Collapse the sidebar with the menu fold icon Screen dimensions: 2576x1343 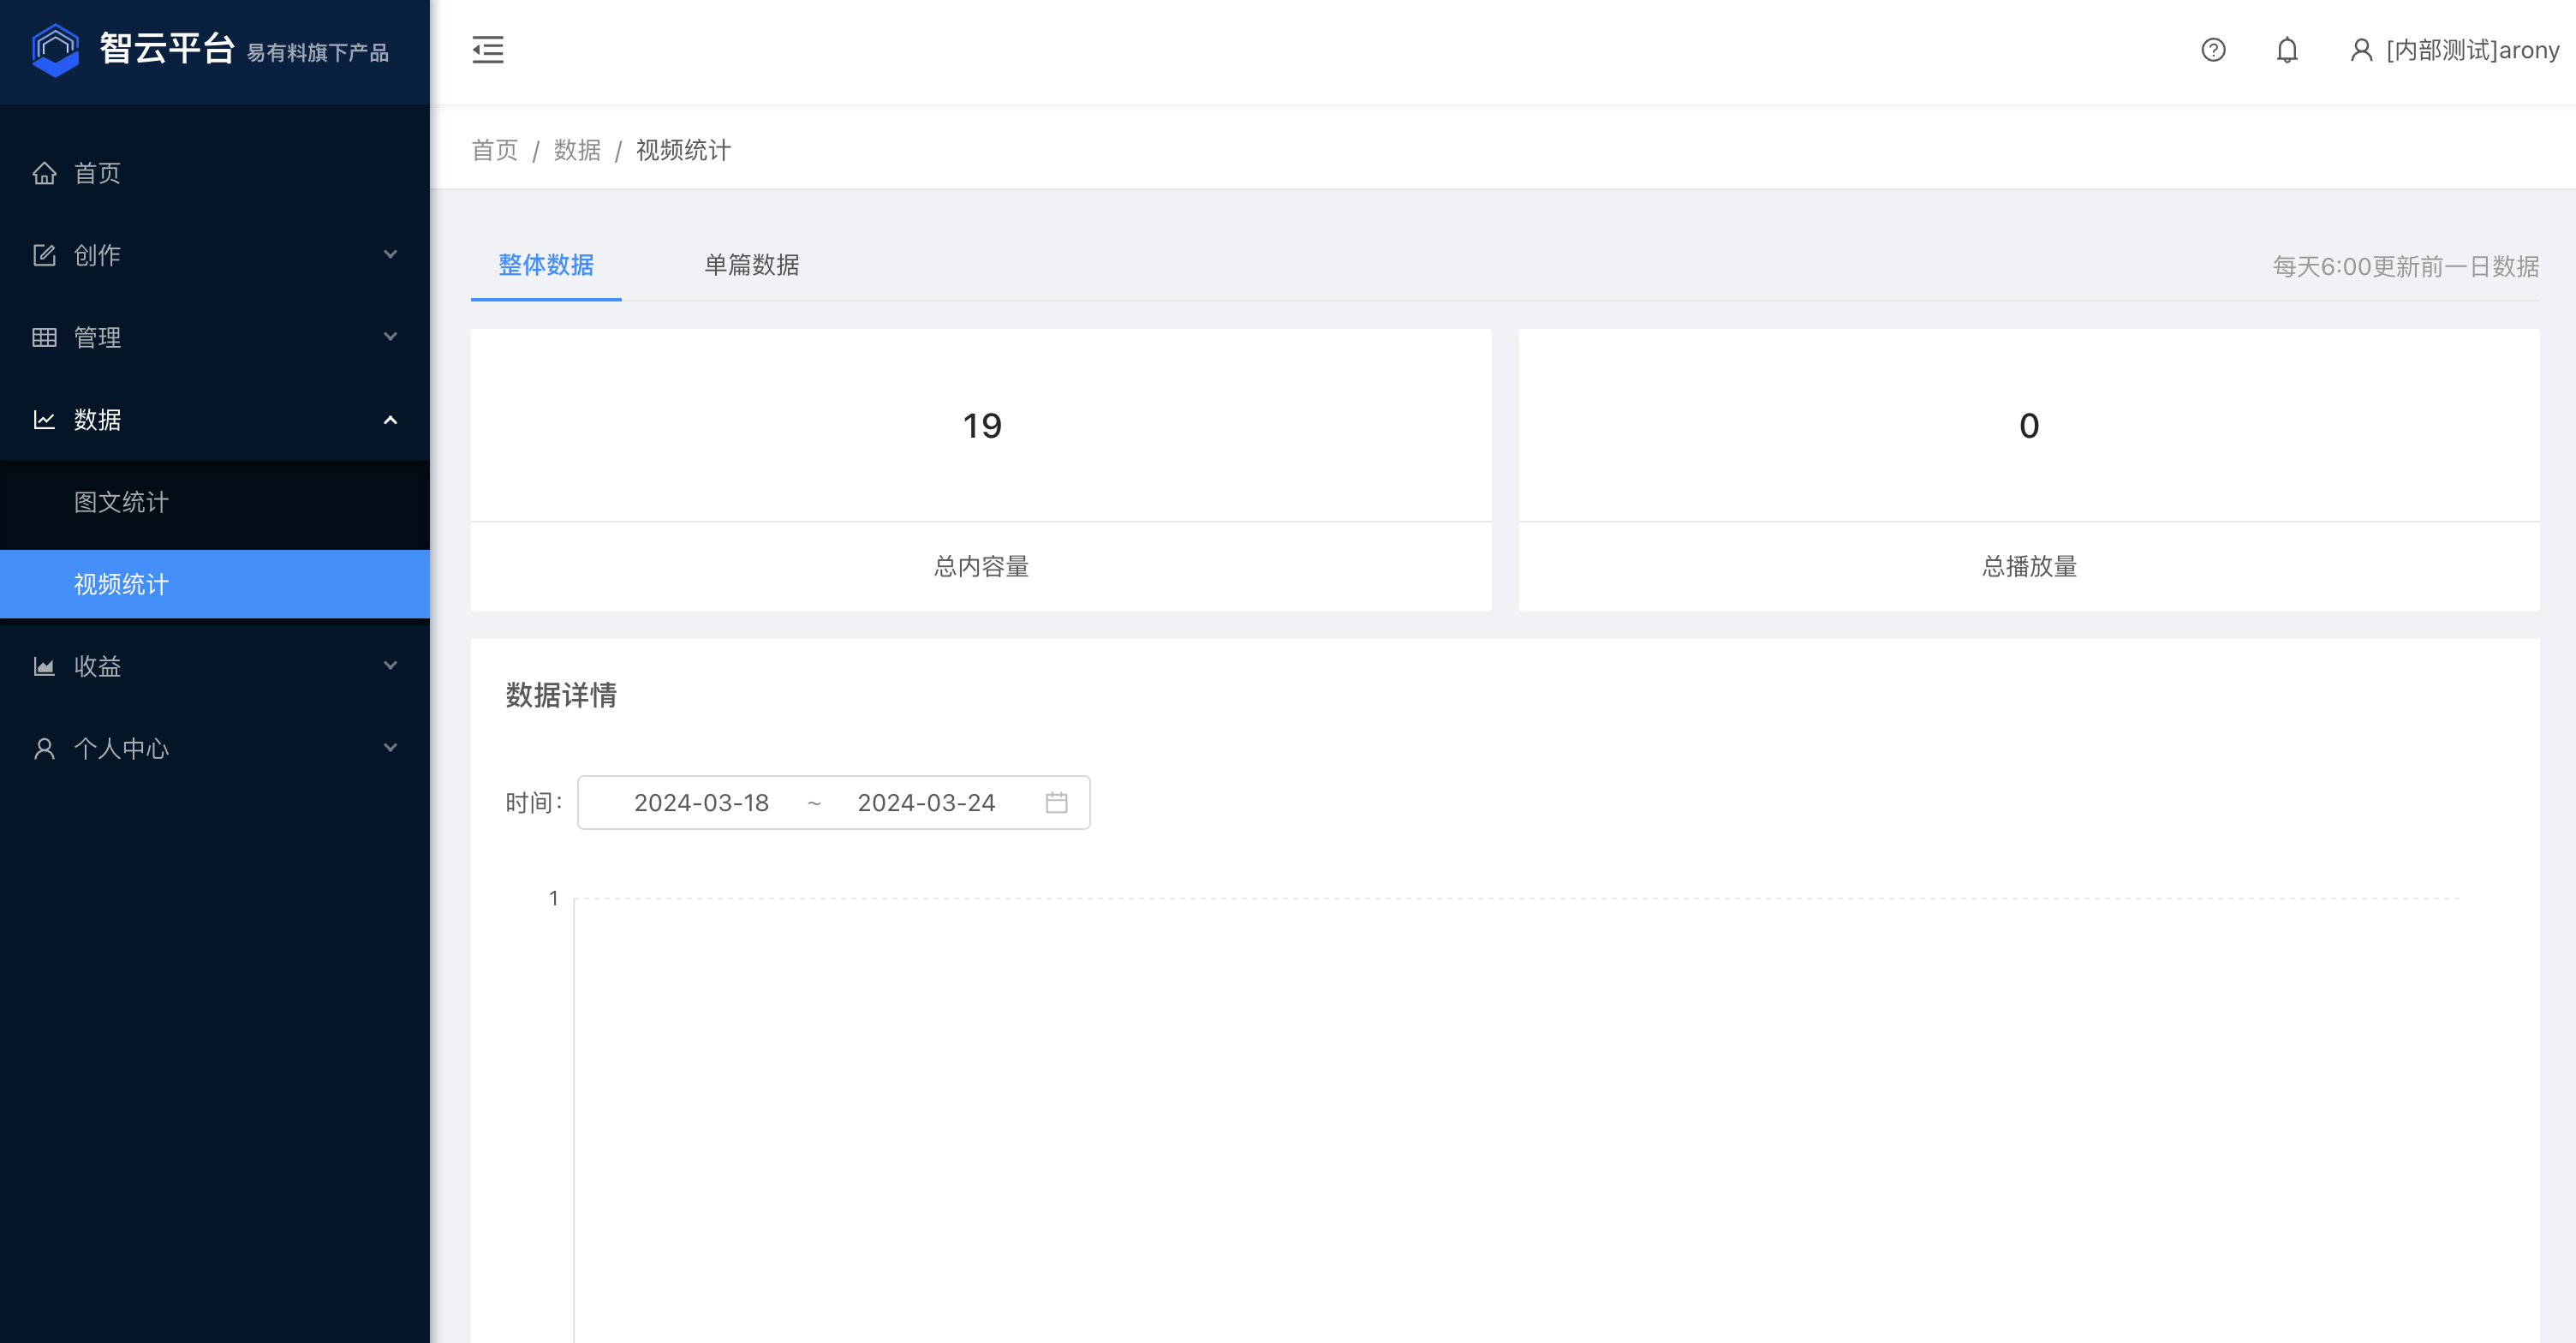[488, 50]
